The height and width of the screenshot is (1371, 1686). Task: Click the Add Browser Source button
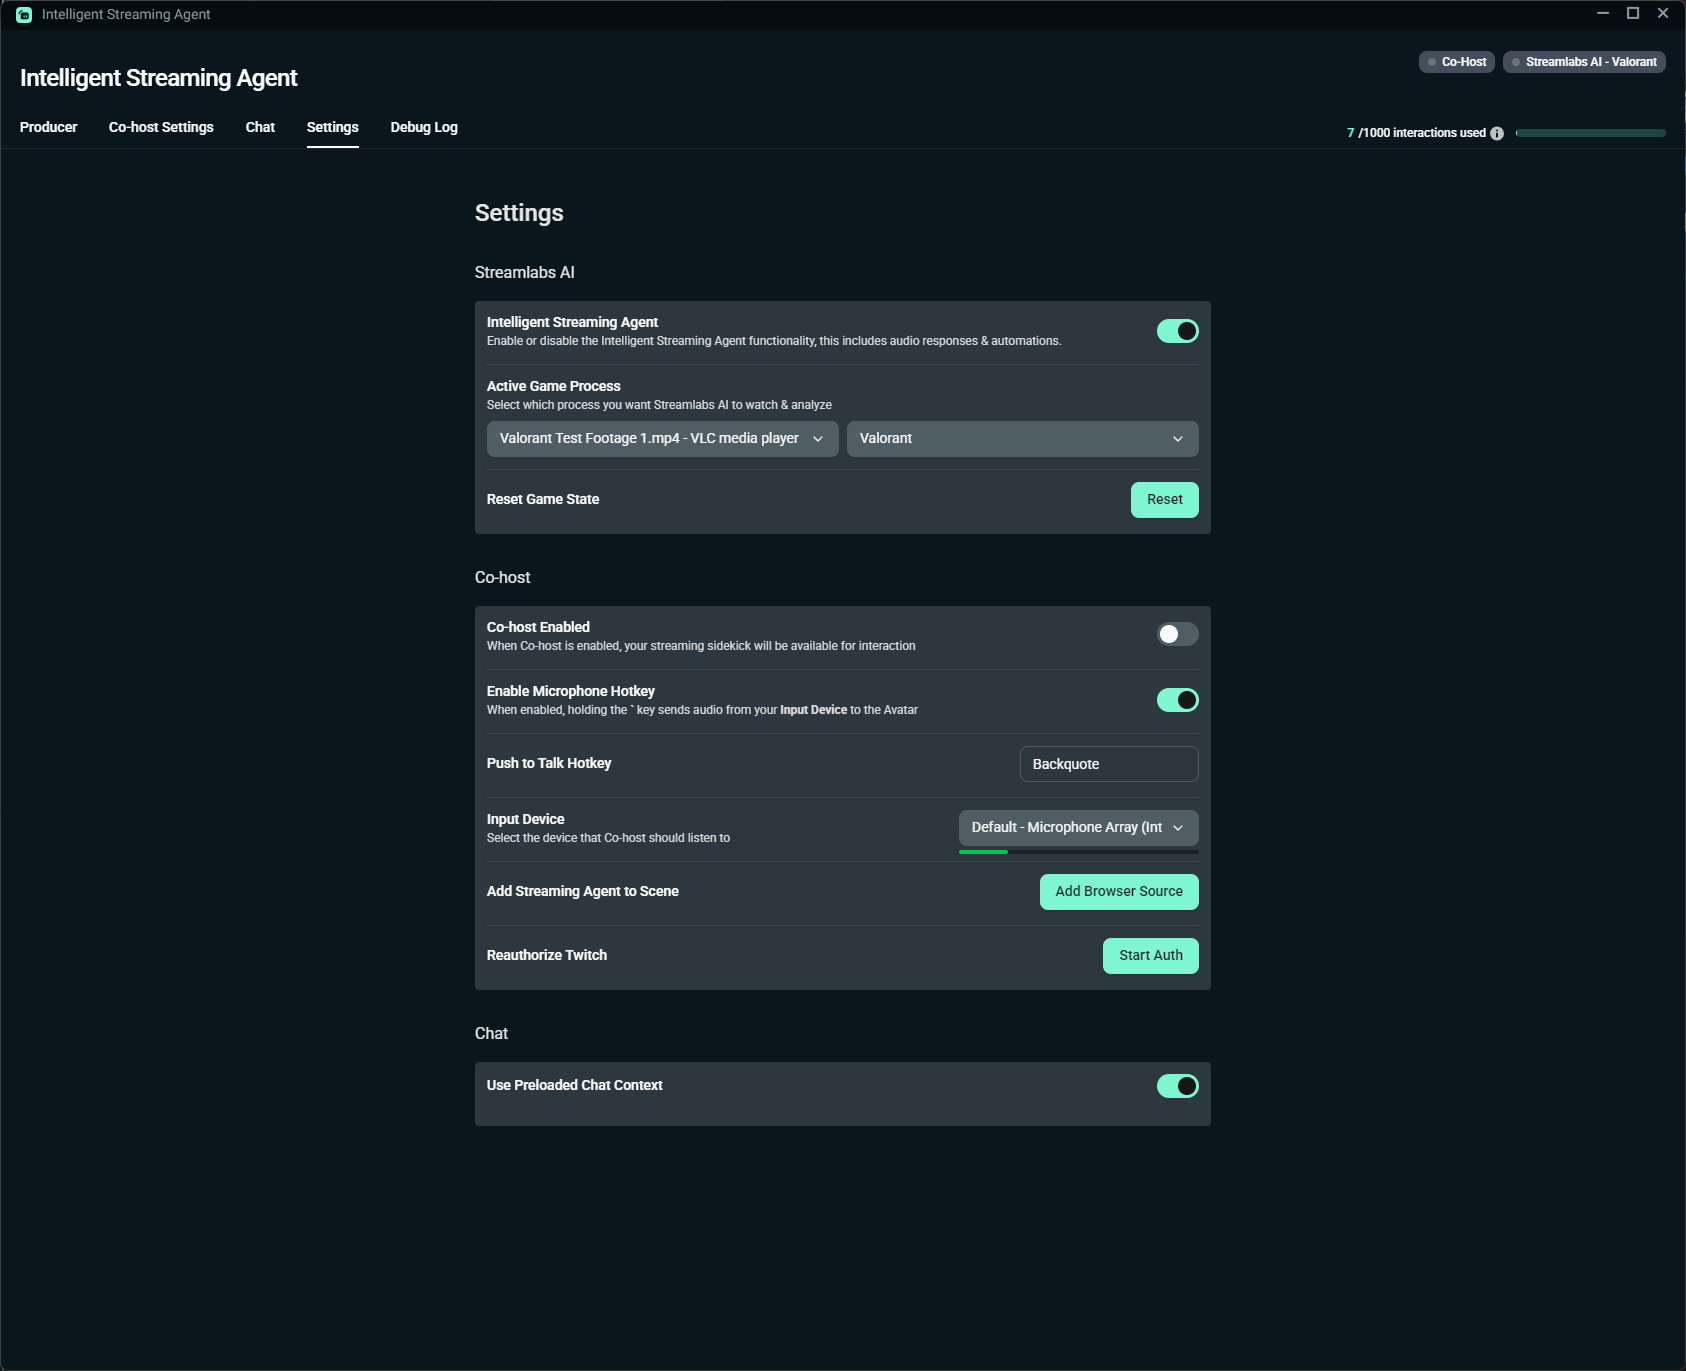[x=1118, y=892]
